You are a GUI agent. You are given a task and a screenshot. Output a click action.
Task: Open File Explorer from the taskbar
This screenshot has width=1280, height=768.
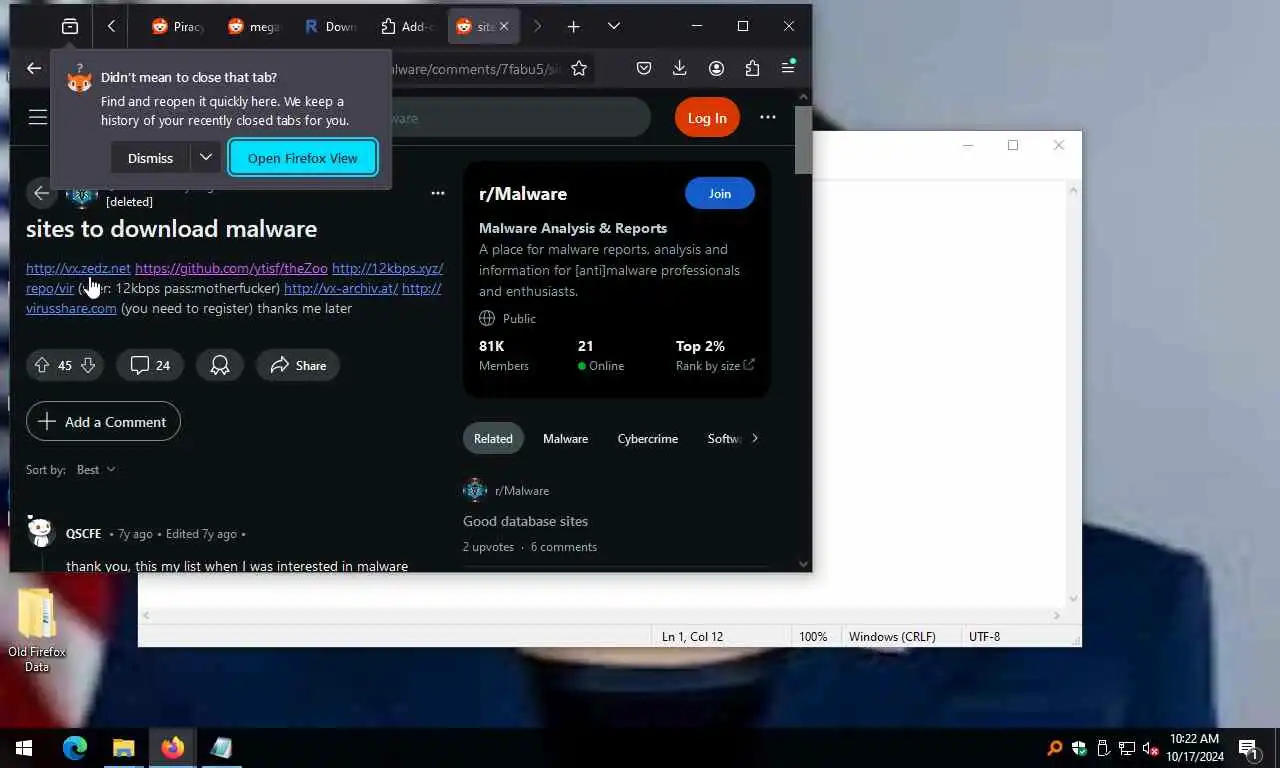point(123,747)
